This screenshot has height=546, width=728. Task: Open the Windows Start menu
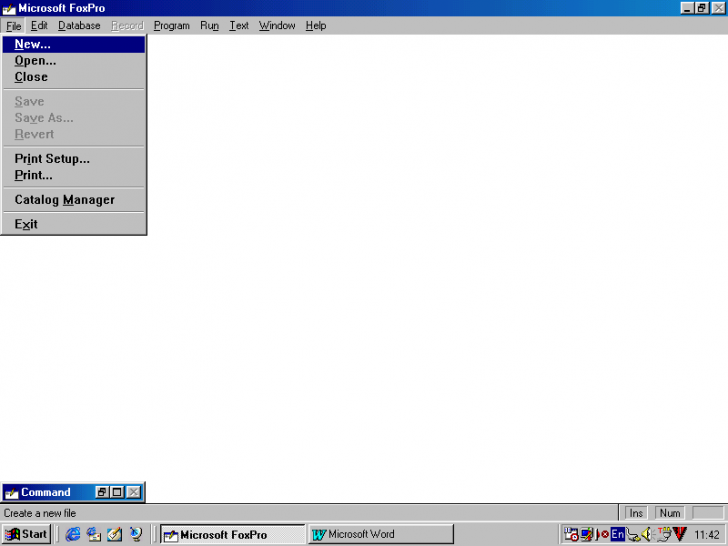(27, 535)
